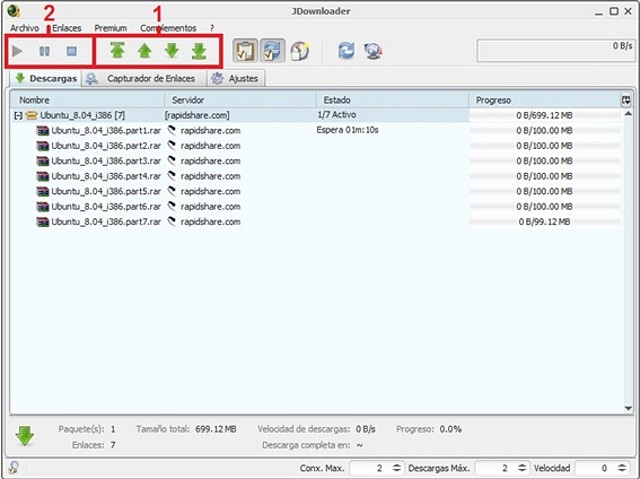The width and height of the screenshot is (640, 479).
Task: Sort by the Progreso column header
Action: point(544,100)
